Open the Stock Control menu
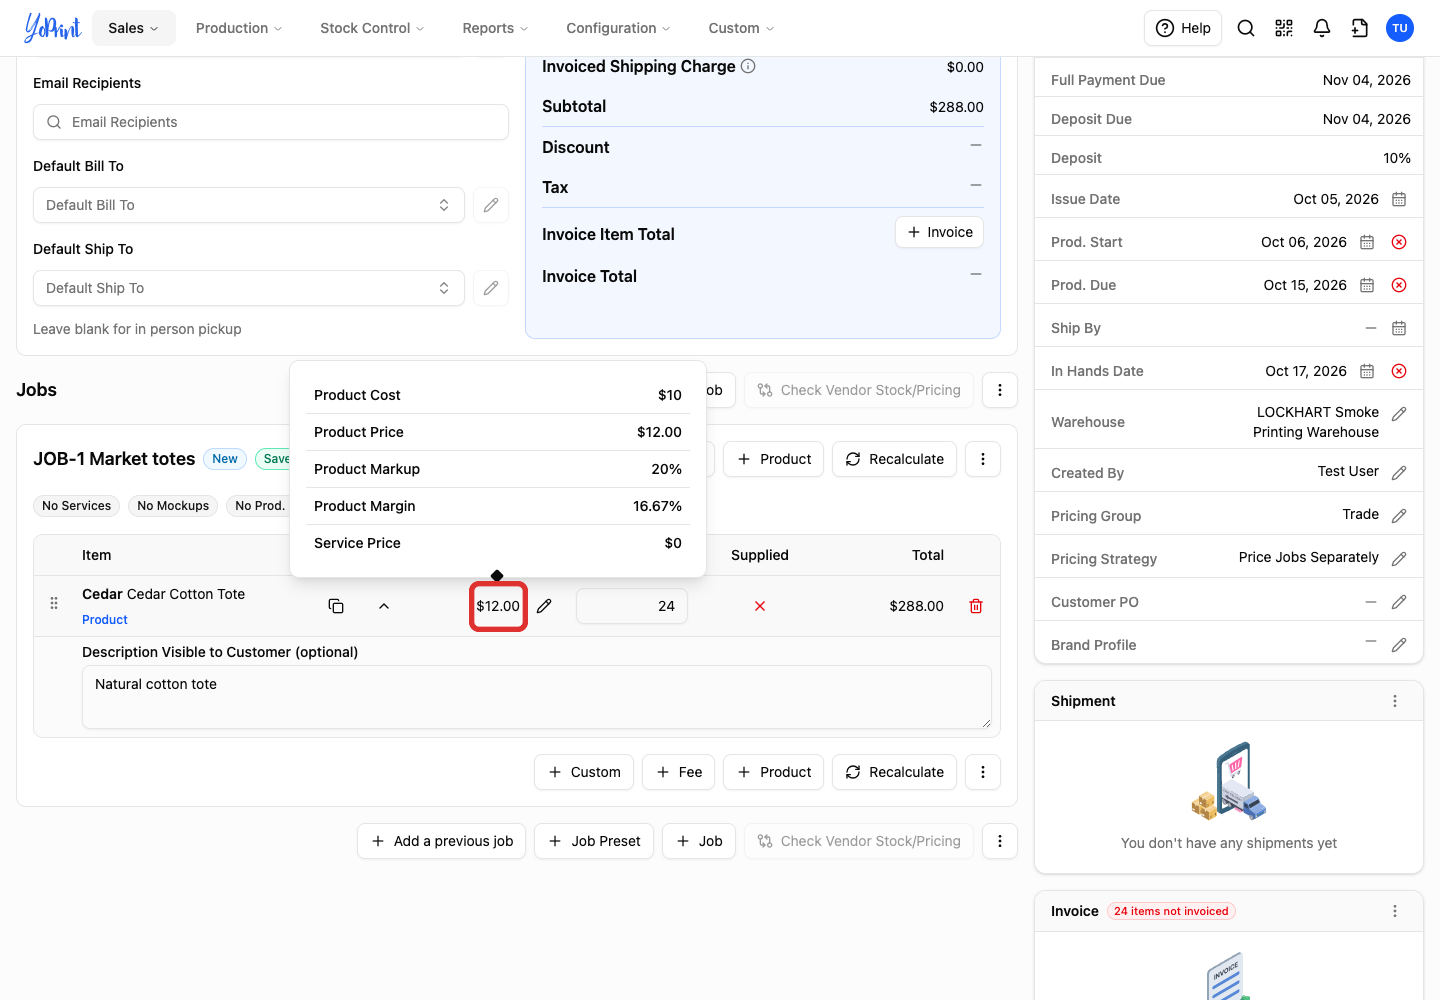This screenshot has height=1000, width=1440. [372, 28]
